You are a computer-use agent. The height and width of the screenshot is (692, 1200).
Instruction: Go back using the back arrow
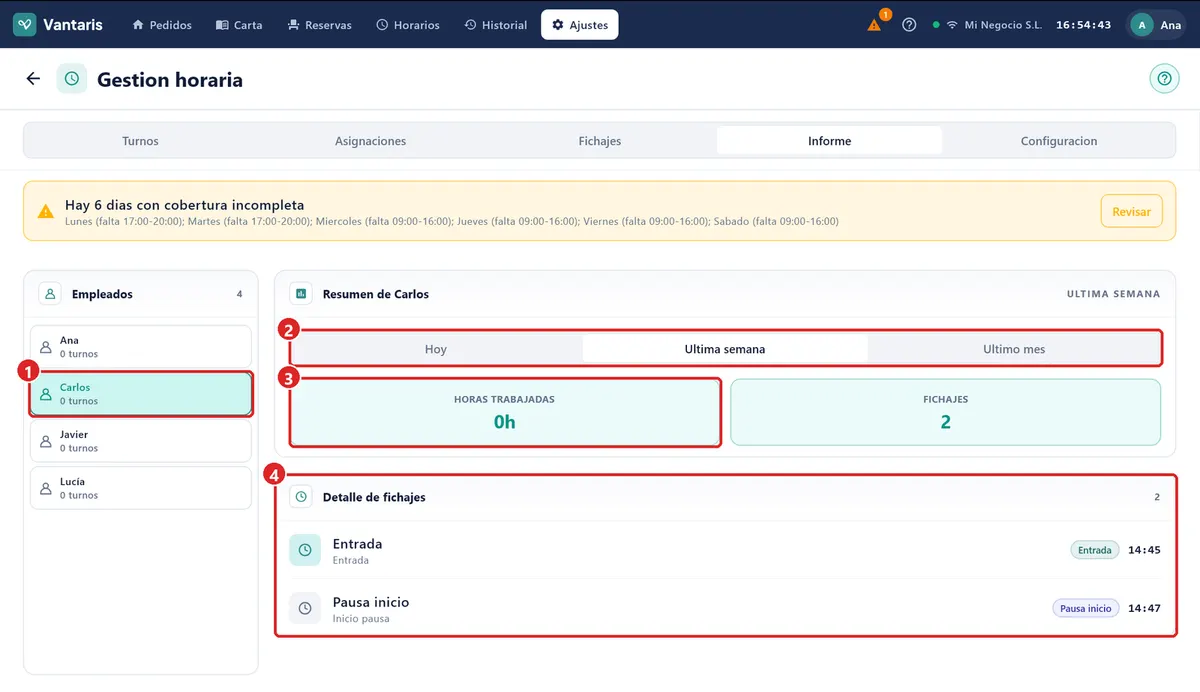(33, 79)
